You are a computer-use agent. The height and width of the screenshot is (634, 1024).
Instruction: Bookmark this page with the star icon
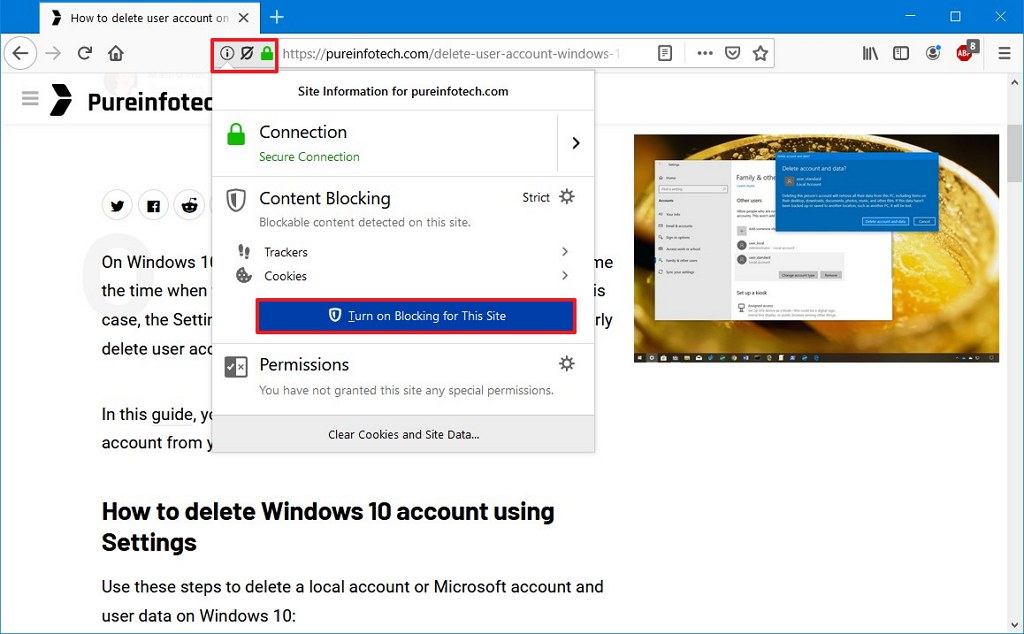pos(761,53)
